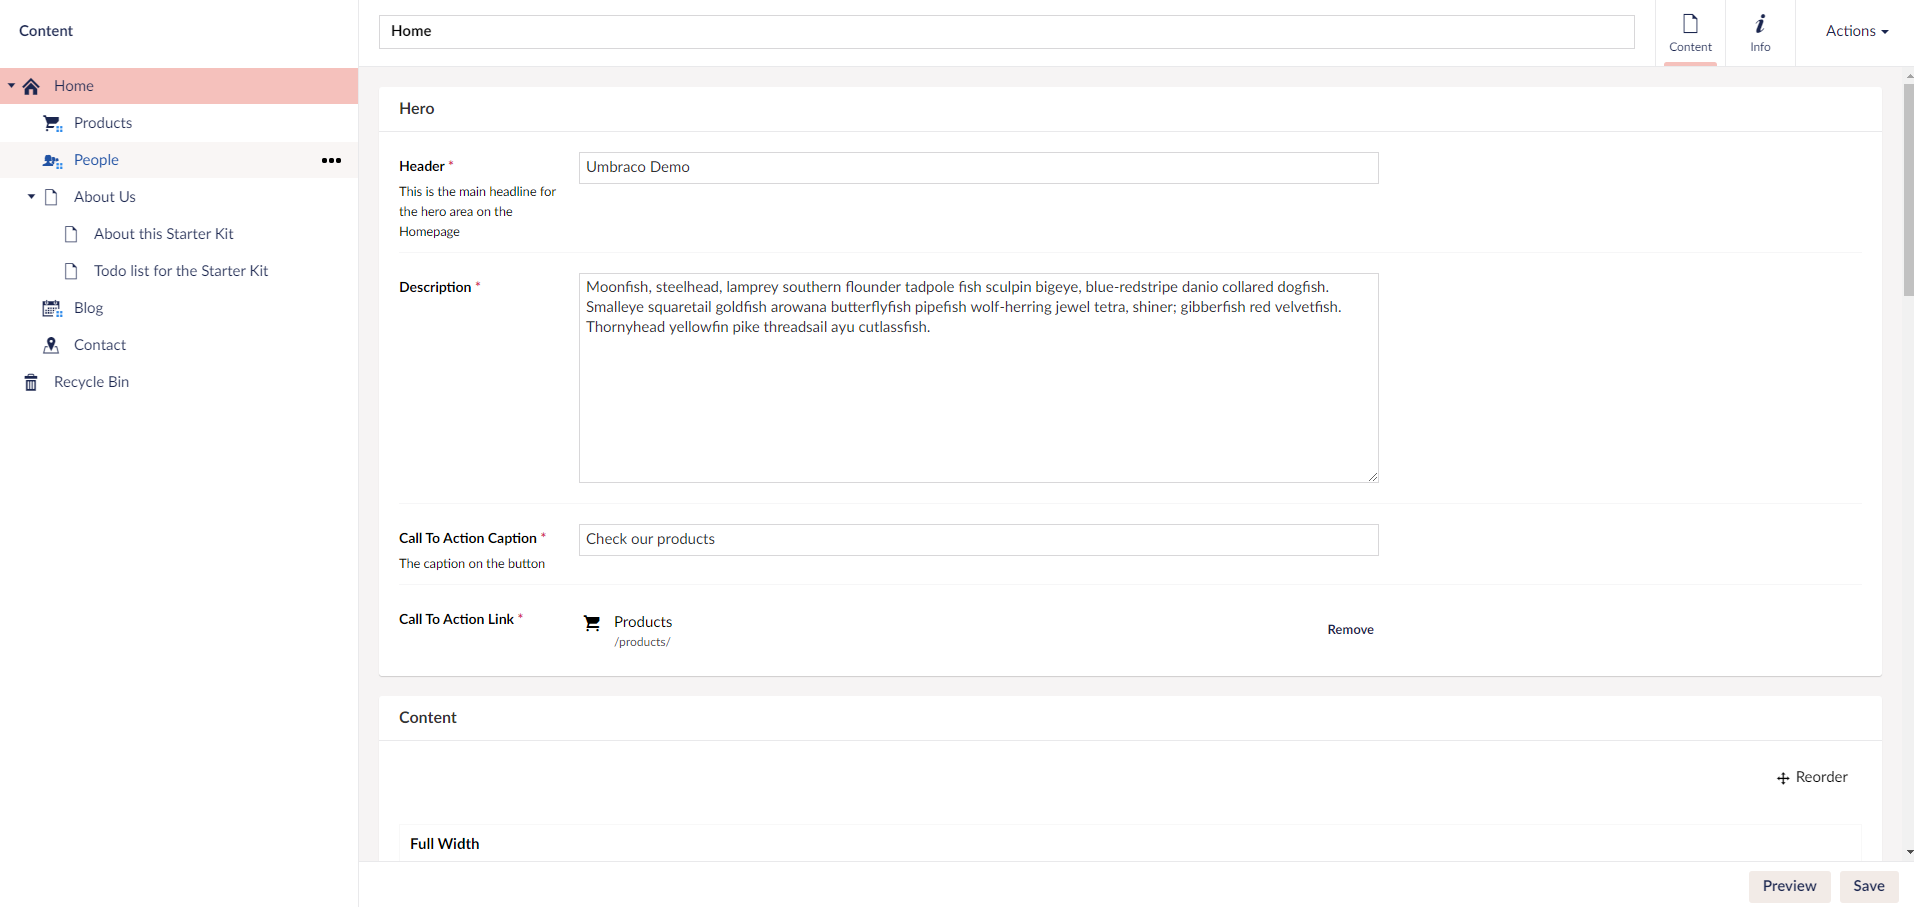Click the Reorder icon in the Content section
Screen dimensions: 1914x907
[x=1784, y=777]
